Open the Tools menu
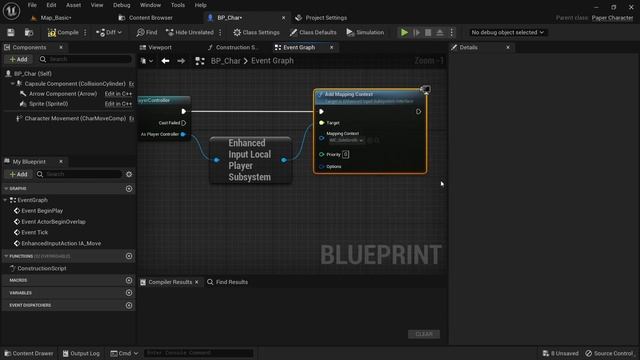Screen dimensions: 640x360 (x=178, y=5)
